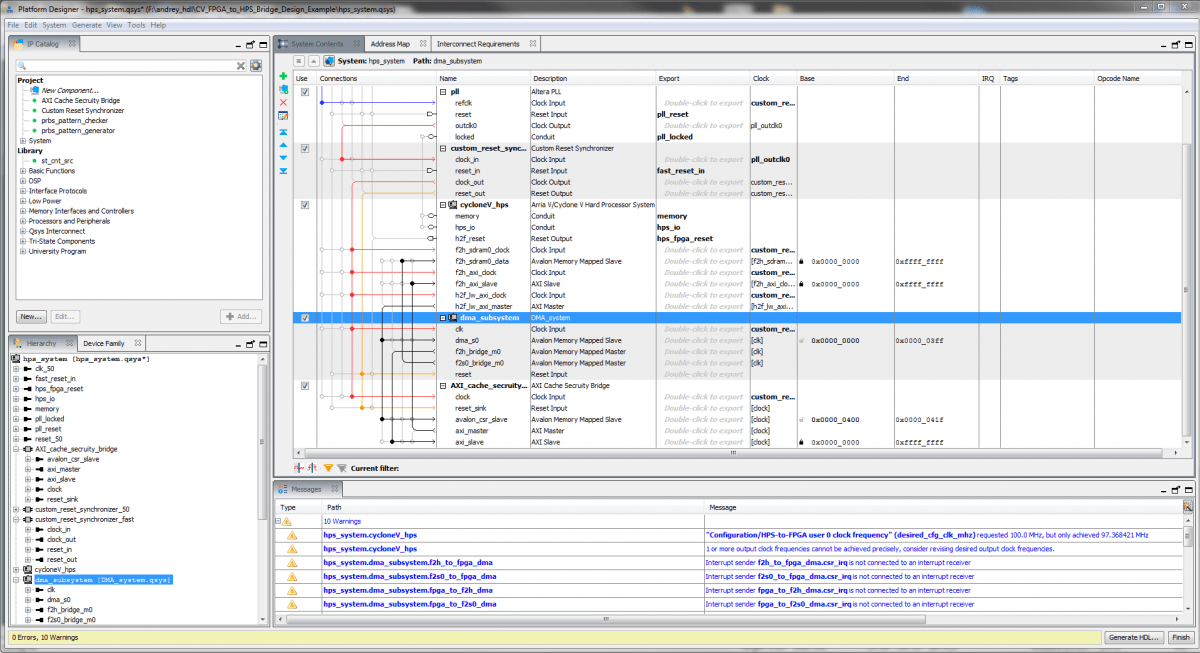Click the move-up blue arrow icon
The height and width of the screenshot is (653, 1200).
pyautogui.click(x=283, y=145)
